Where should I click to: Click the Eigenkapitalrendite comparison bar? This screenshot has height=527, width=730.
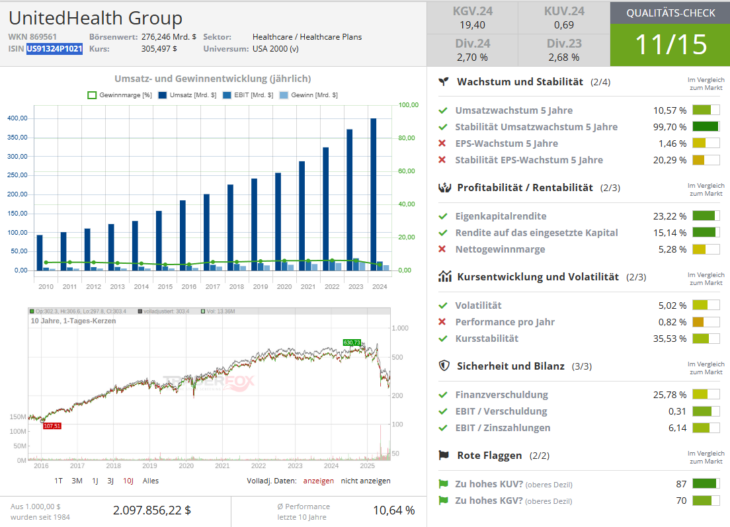coord(706,216)
